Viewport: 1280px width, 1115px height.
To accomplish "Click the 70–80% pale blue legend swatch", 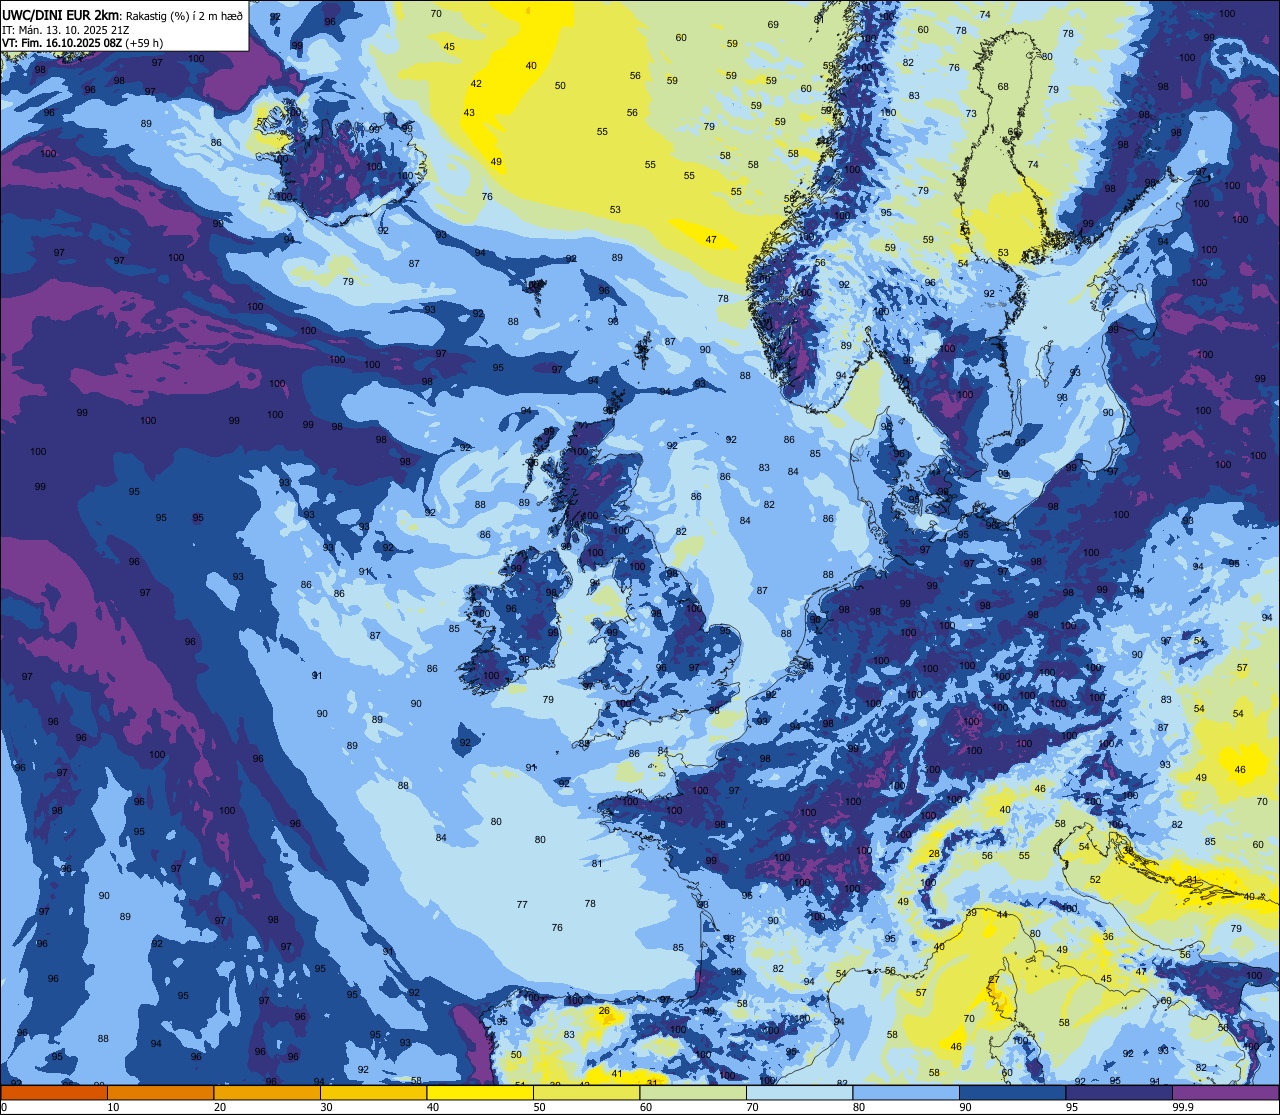I will pyautogui.click(x=799, y=1092).
